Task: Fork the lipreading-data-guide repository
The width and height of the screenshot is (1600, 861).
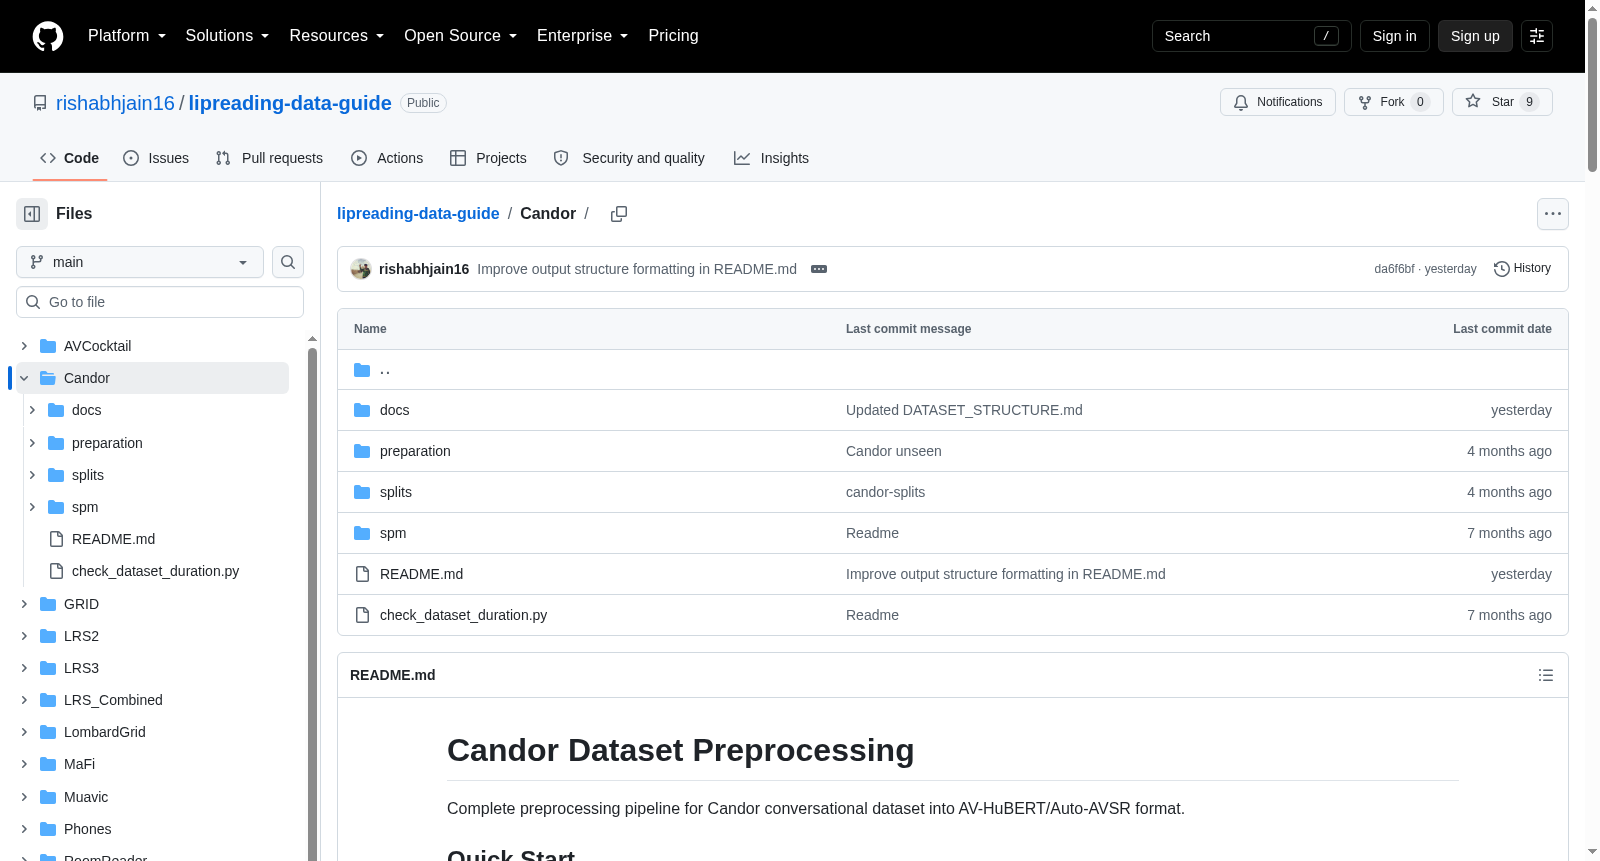Action: coord(1394,102)
